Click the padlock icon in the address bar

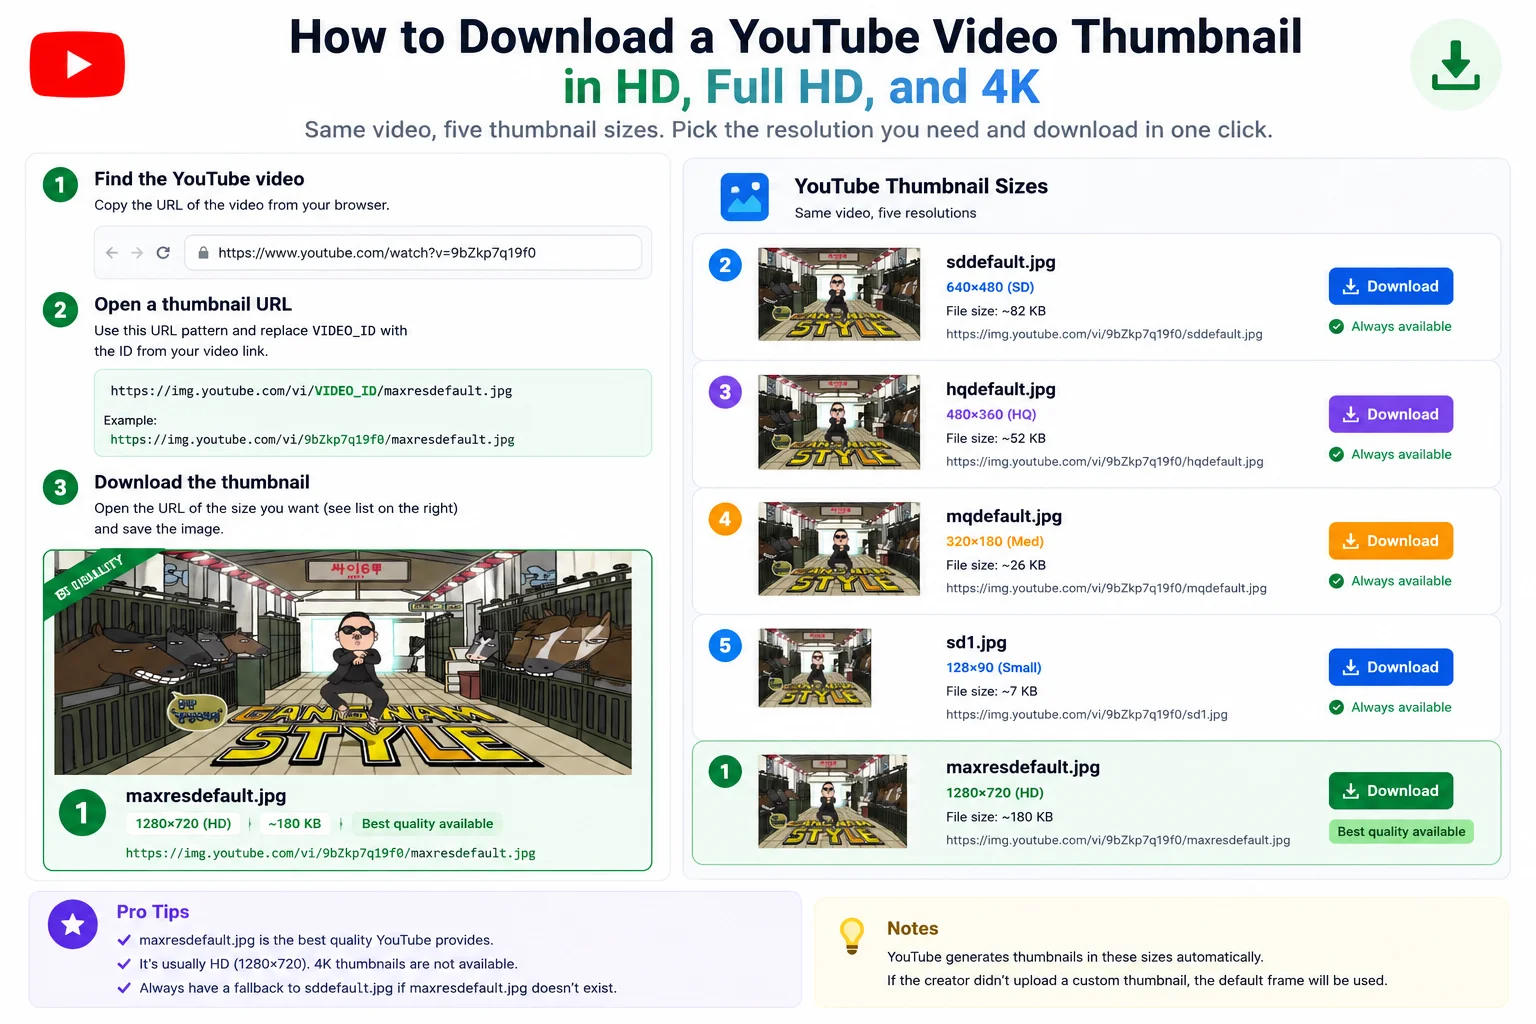pos(203,253)
